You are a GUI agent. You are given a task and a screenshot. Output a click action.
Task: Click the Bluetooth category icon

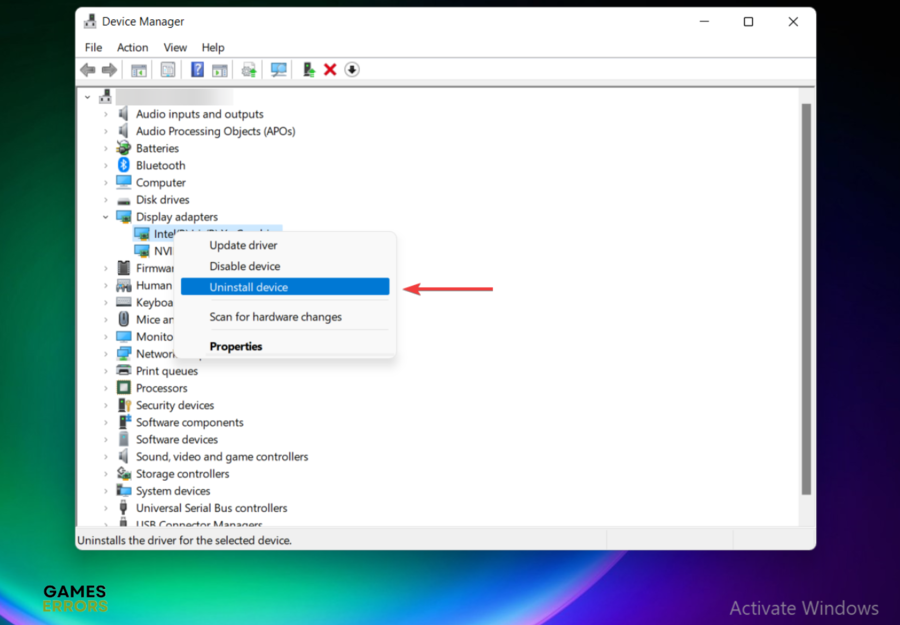click(x=124, y=165)
